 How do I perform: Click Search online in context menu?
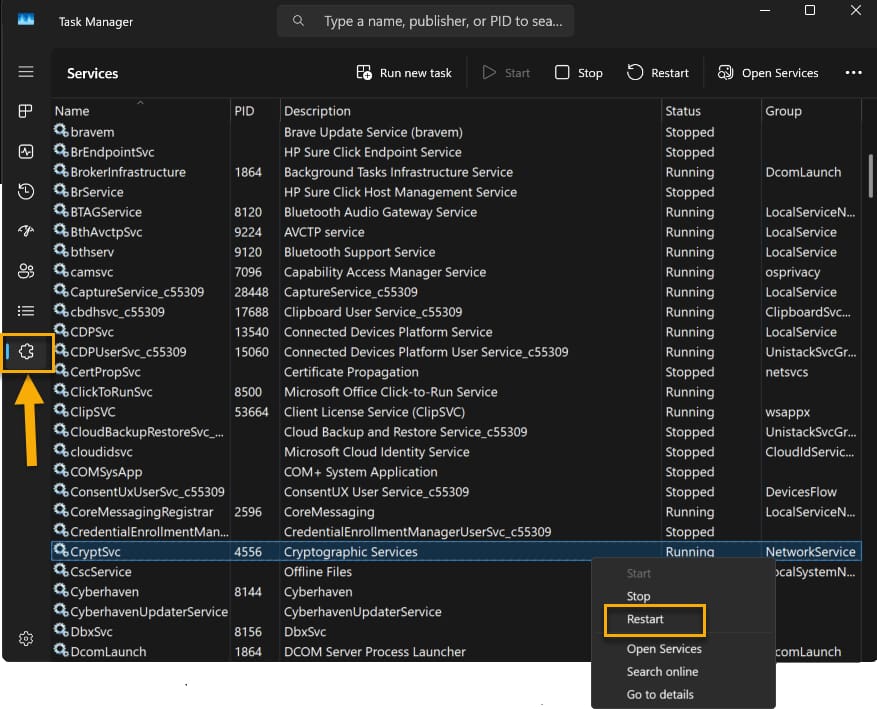662,672
